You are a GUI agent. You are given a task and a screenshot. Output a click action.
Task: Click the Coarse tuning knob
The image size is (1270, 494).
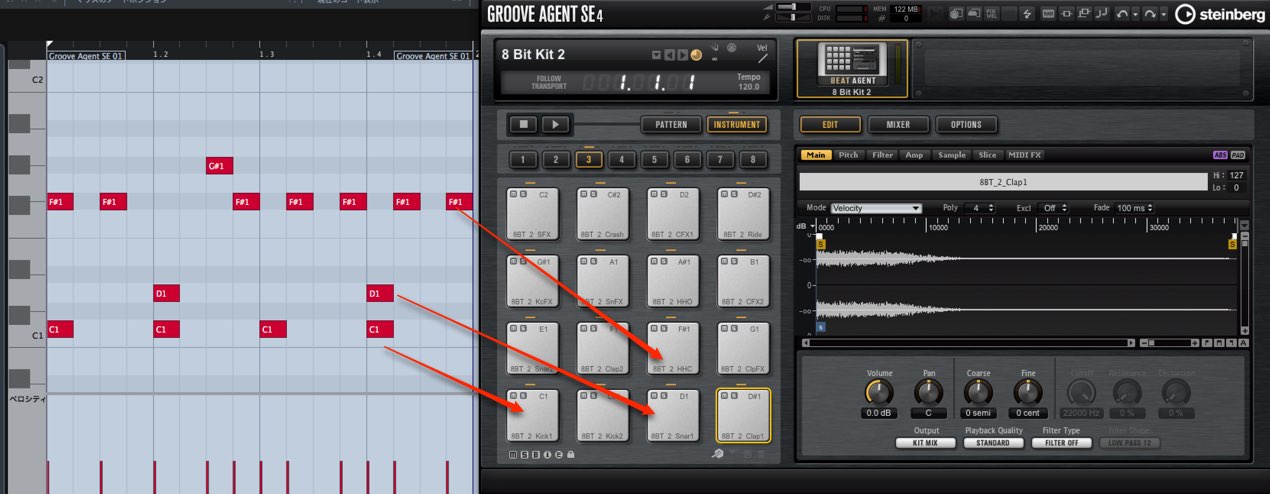point(978,393)
